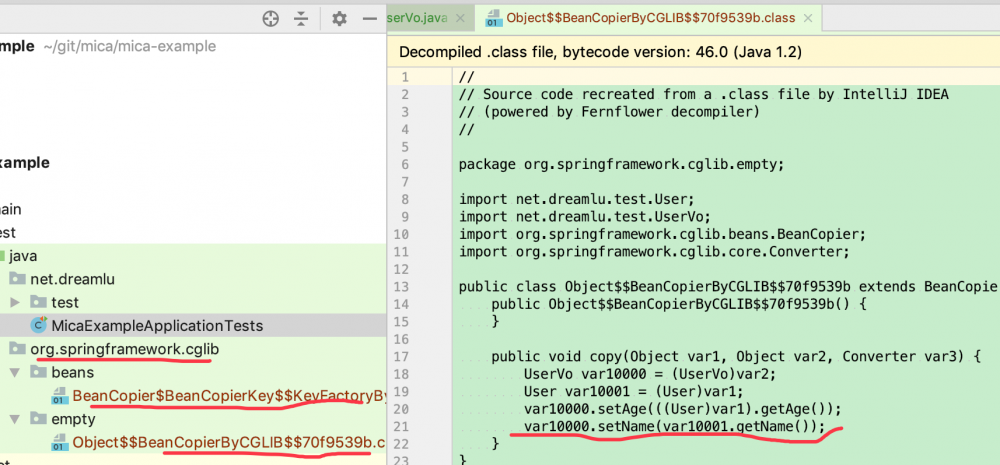The width and height of the screenshot is (1000, 465).
Task: Select the net.dreamlu package
Action: [72, 279]
